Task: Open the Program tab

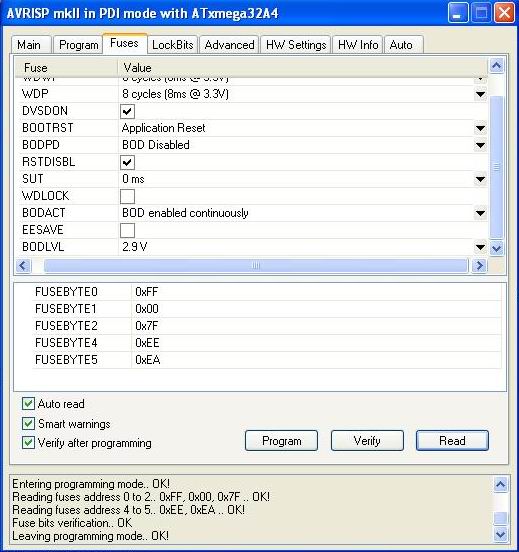Action: point(78,45)
